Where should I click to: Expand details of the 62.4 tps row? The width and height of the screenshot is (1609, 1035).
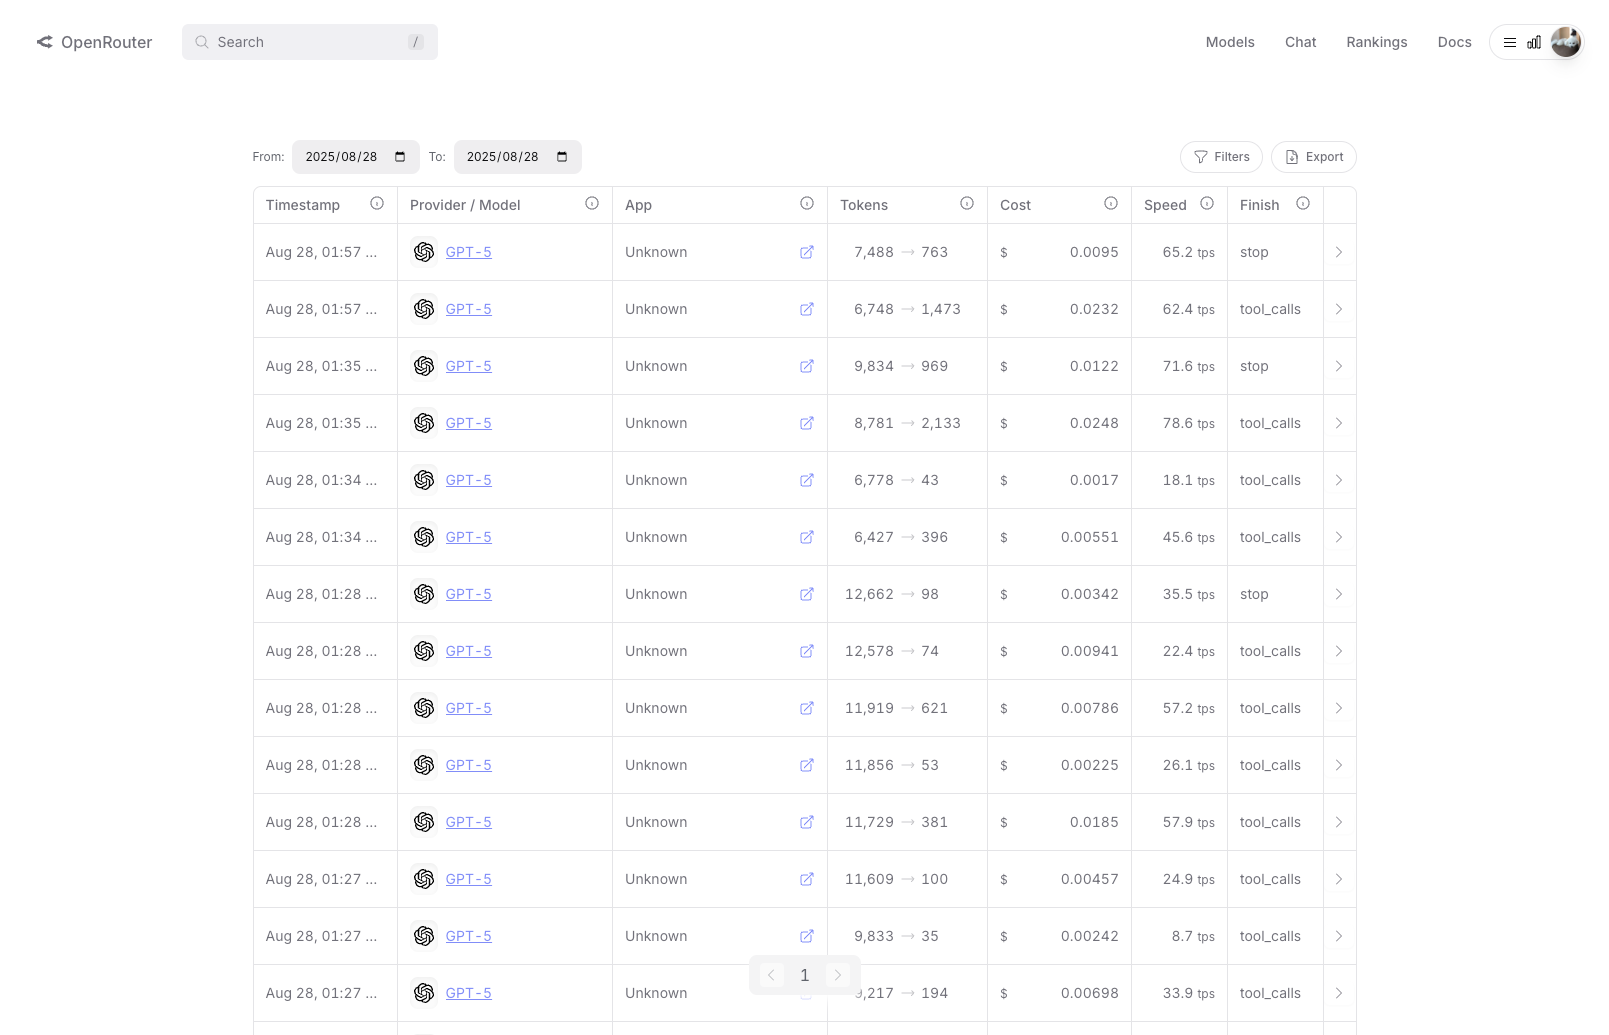coord(1339,309)
